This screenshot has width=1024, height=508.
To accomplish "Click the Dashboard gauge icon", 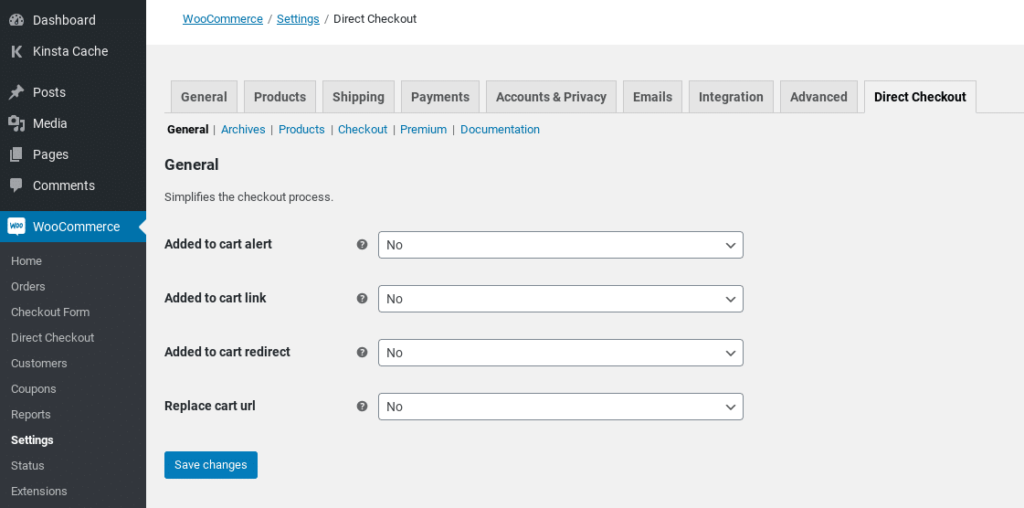I will (x=16, y=20).
